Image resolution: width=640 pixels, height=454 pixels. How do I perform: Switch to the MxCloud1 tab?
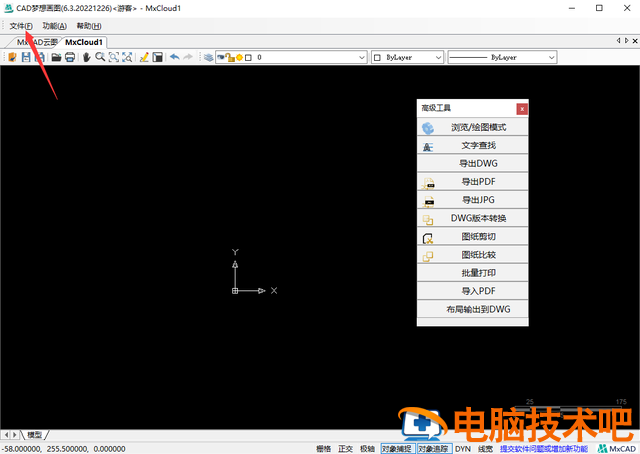(x=84, y=42)
